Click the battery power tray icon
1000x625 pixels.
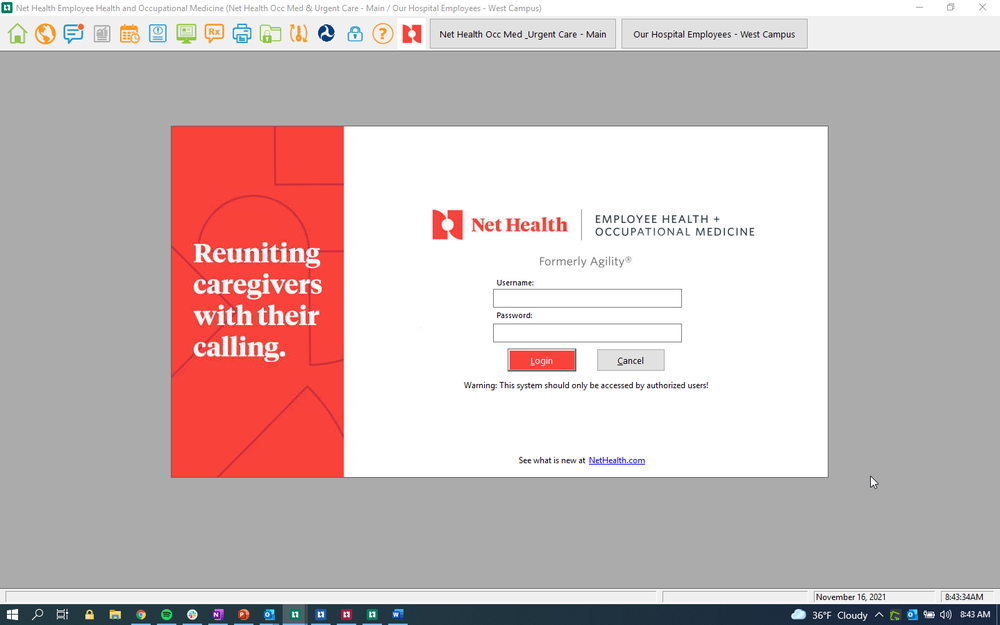pos(929,615)
